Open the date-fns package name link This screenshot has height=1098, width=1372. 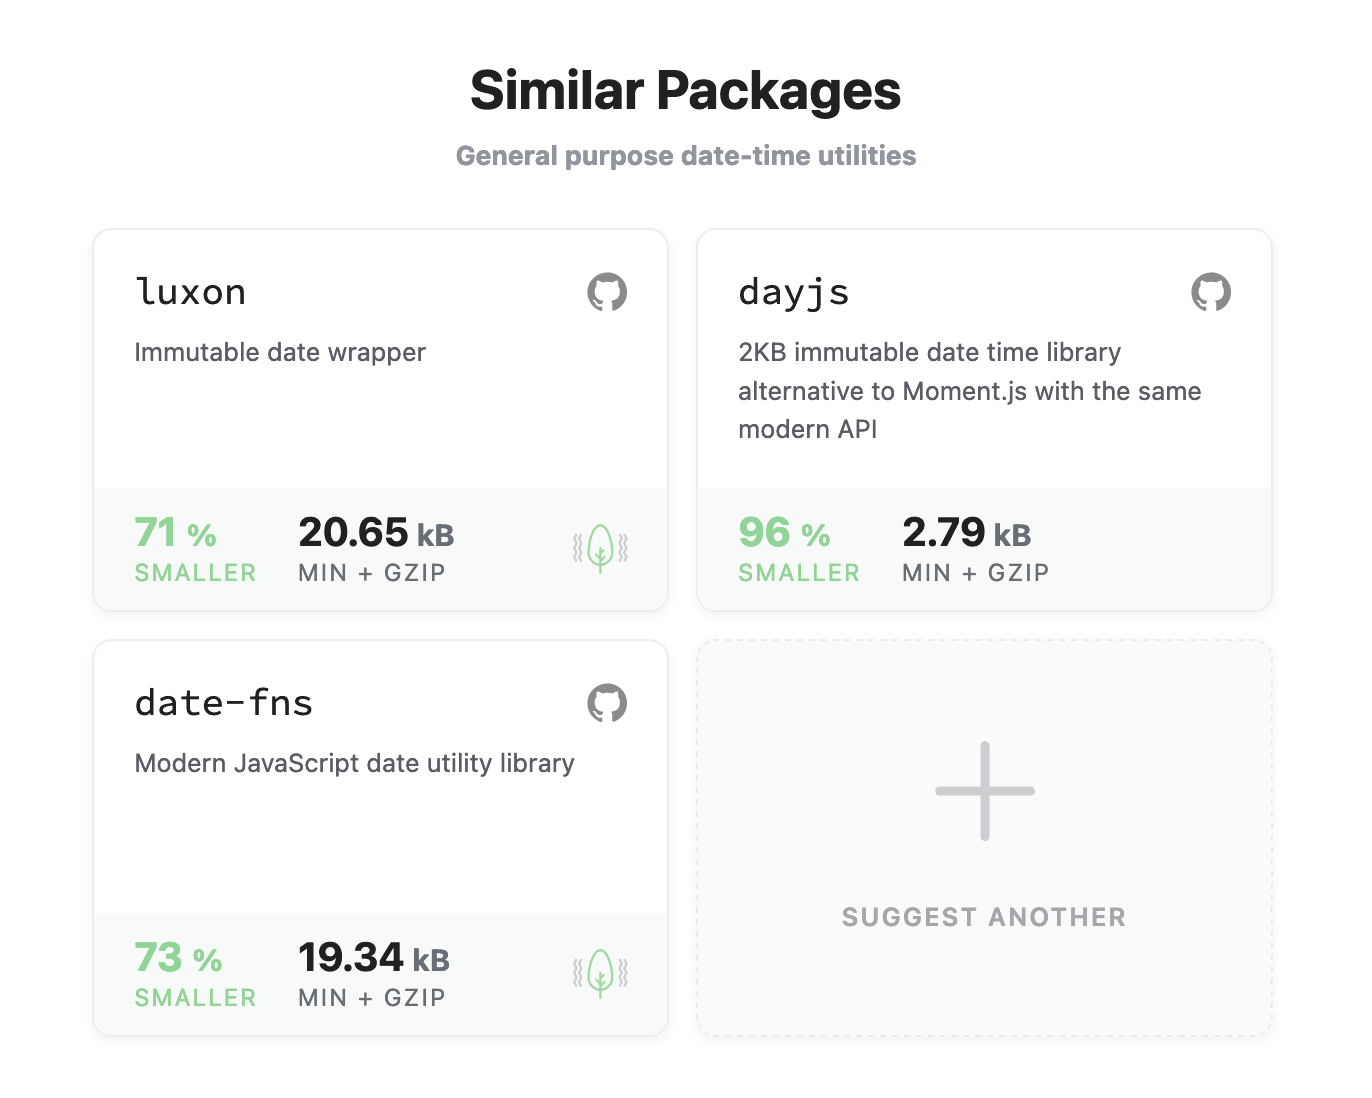224,703
